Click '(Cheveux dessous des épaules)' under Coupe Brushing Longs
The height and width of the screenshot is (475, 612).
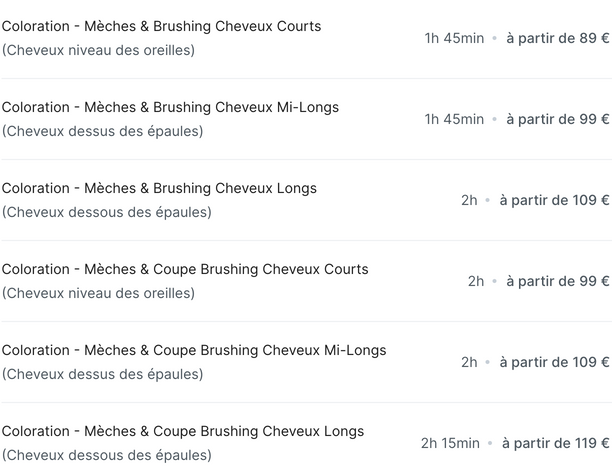point(107,455)
